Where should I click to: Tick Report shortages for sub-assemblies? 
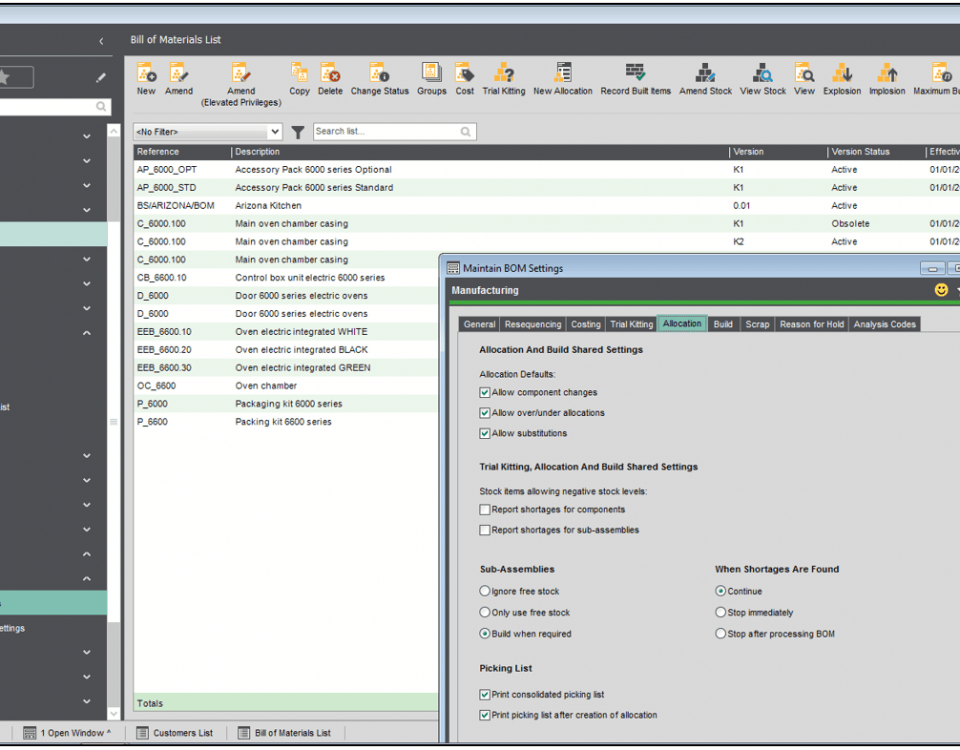(485, 530)
